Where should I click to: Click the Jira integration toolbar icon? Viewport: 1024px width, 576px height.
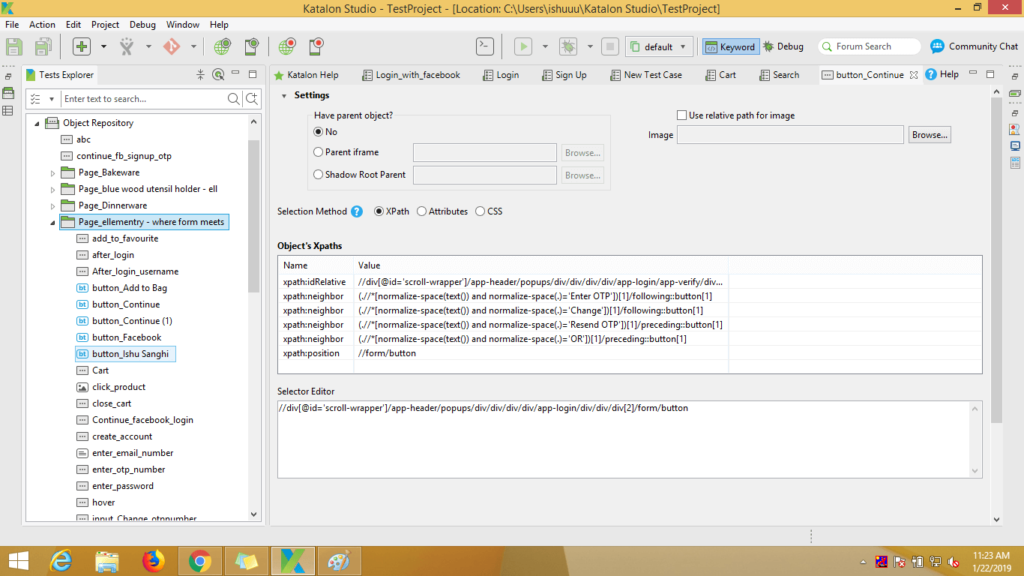coord(127,46)
